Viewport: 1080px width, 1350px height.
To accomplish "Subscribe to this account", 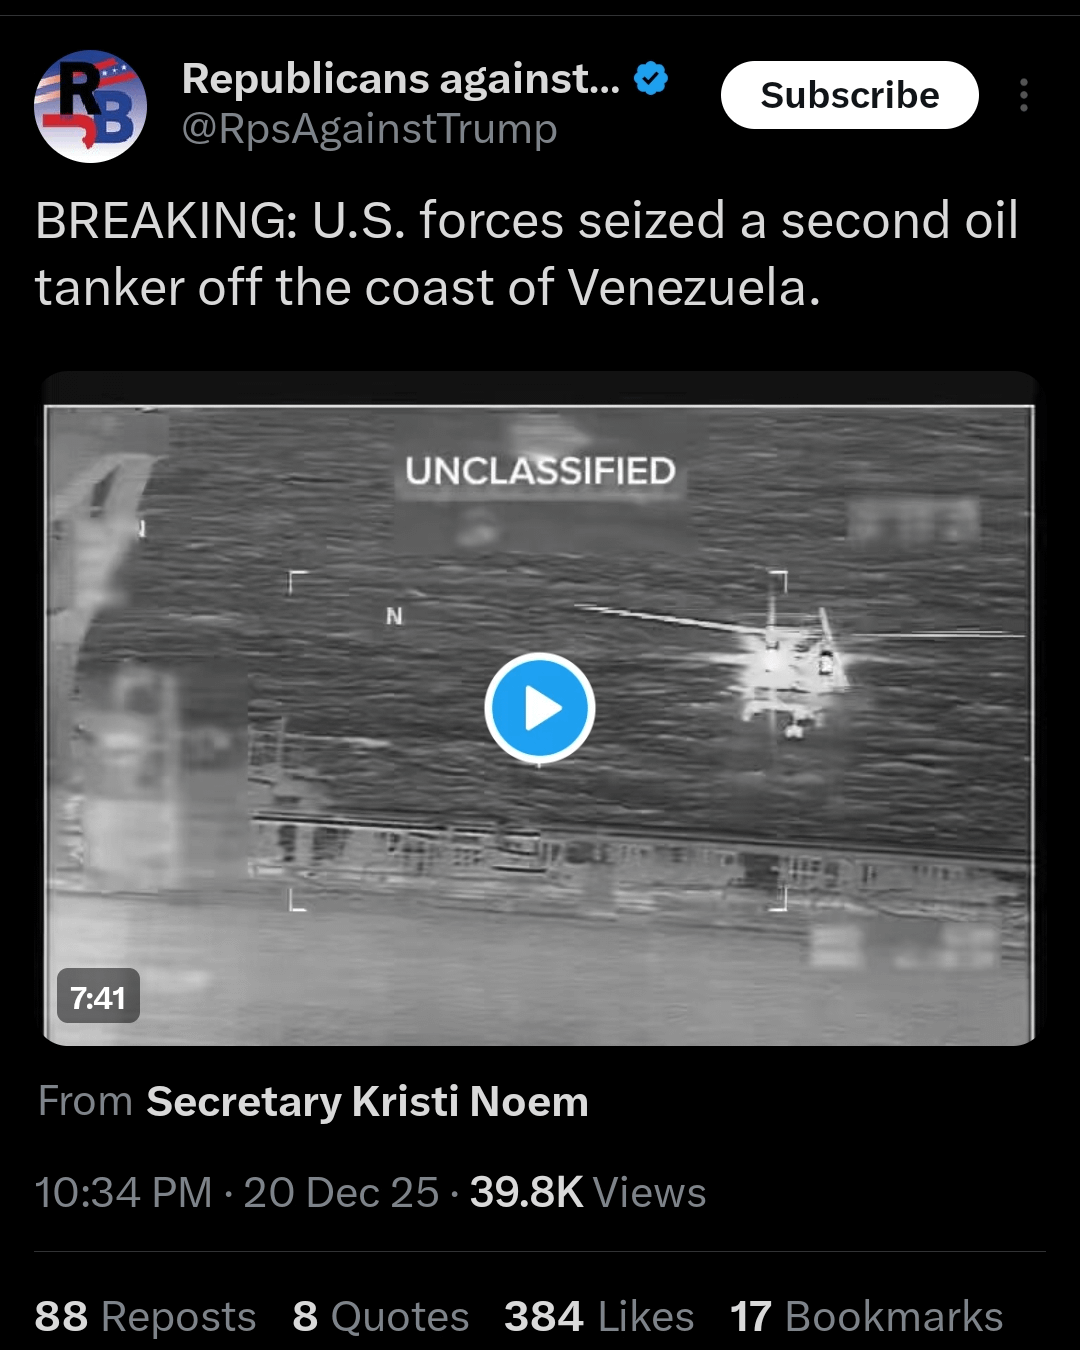I will pyautogui.click(x=849, y=95).
